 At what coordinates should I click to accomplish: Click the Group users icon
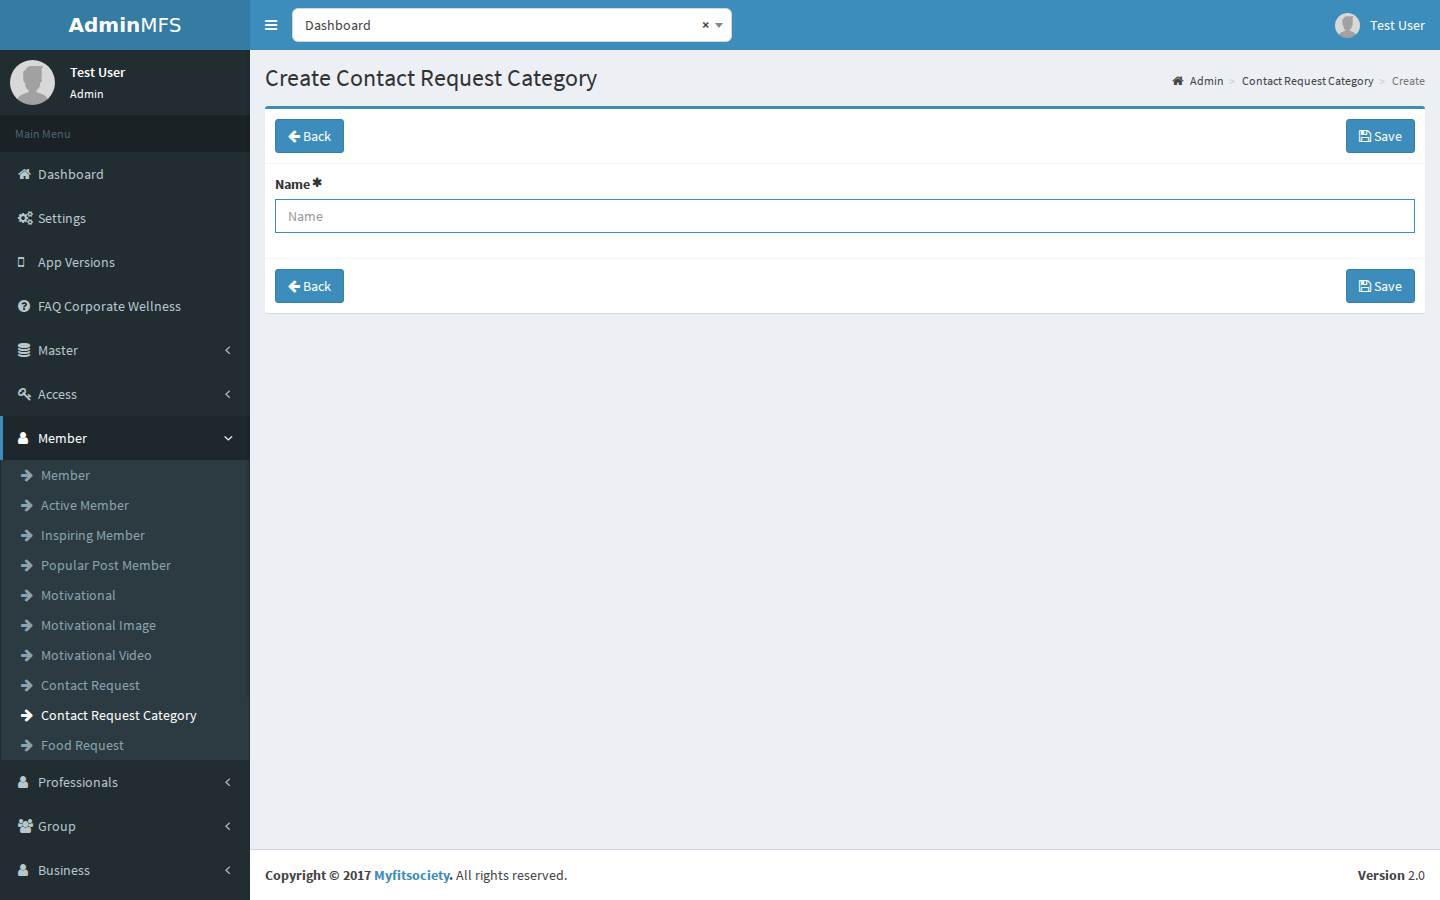(25, 826)
